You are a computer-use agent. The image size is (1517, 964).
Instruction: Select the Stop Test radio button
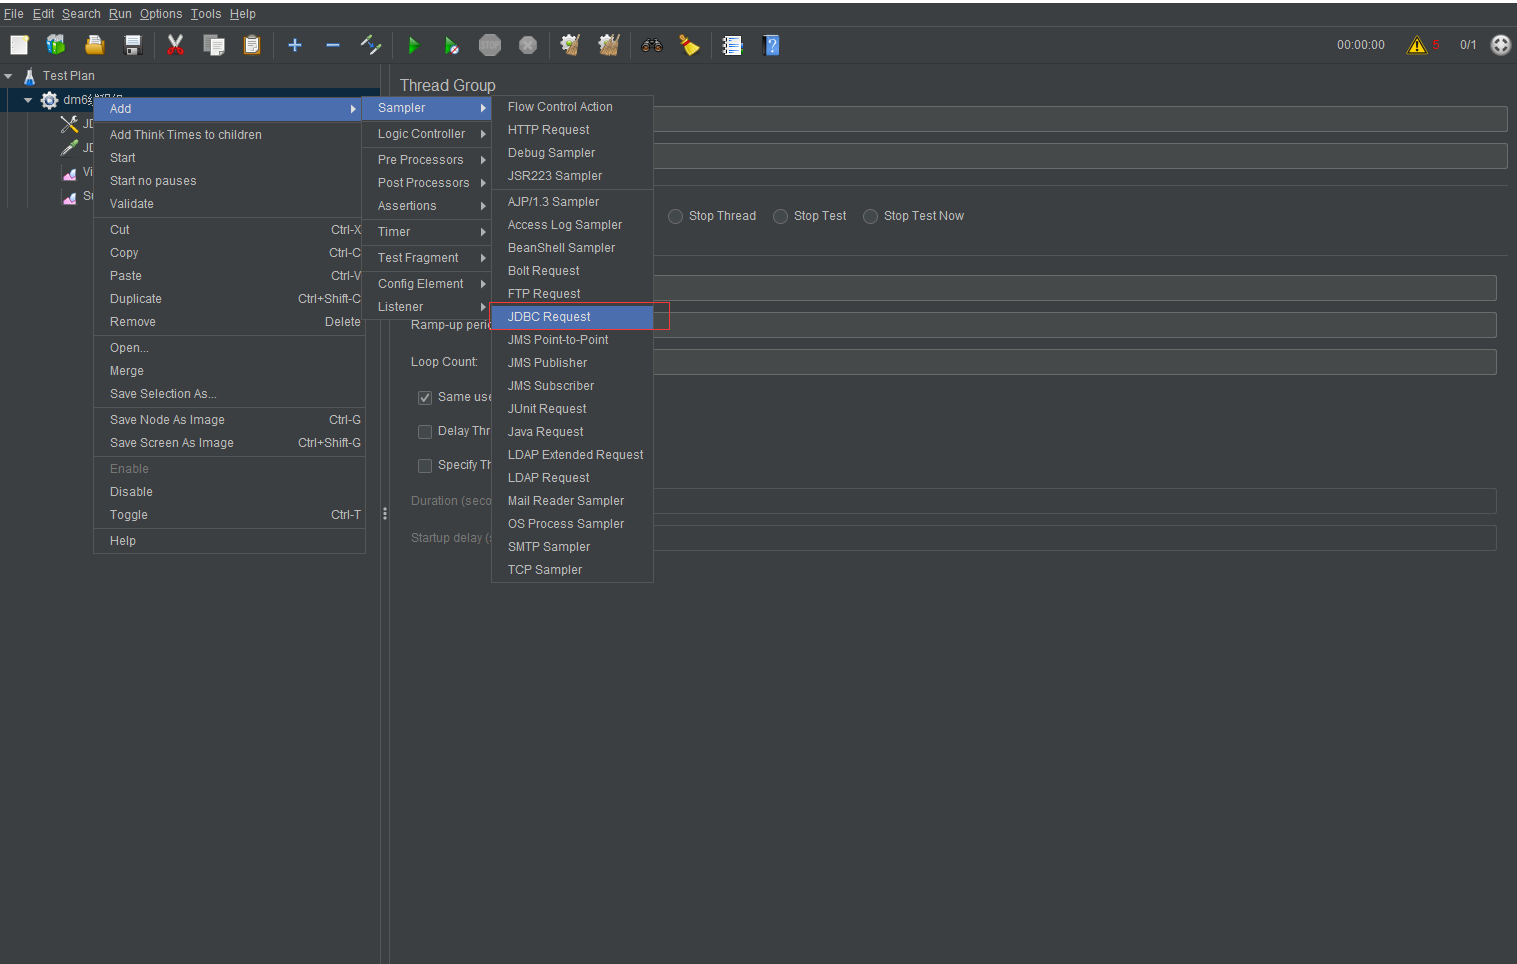781,216
